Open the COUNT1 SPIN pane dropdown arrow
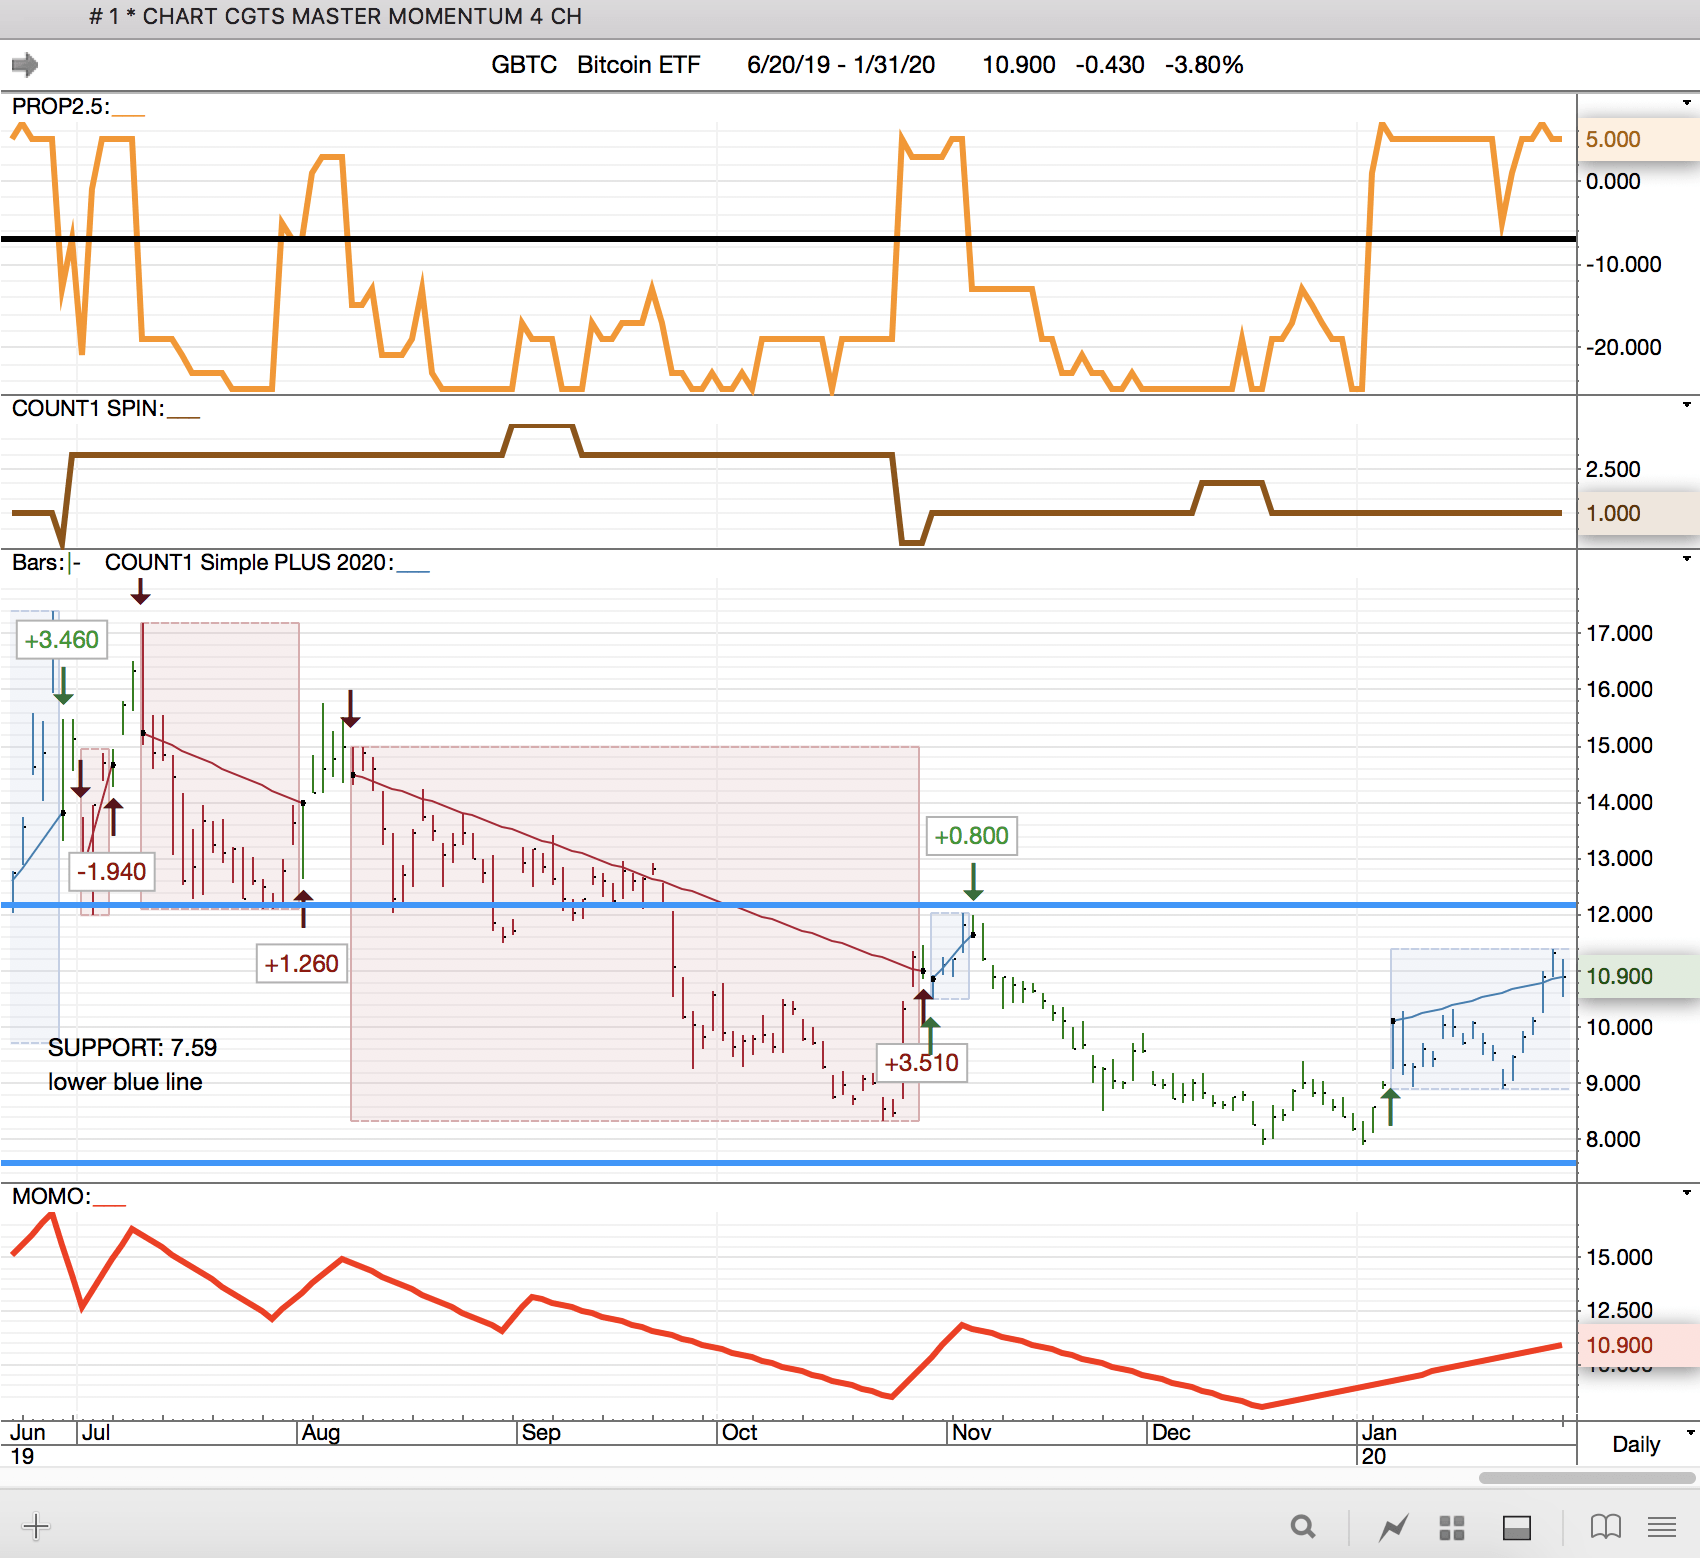This screenshot has width=1700, height=1558. tap(1686, 405)
